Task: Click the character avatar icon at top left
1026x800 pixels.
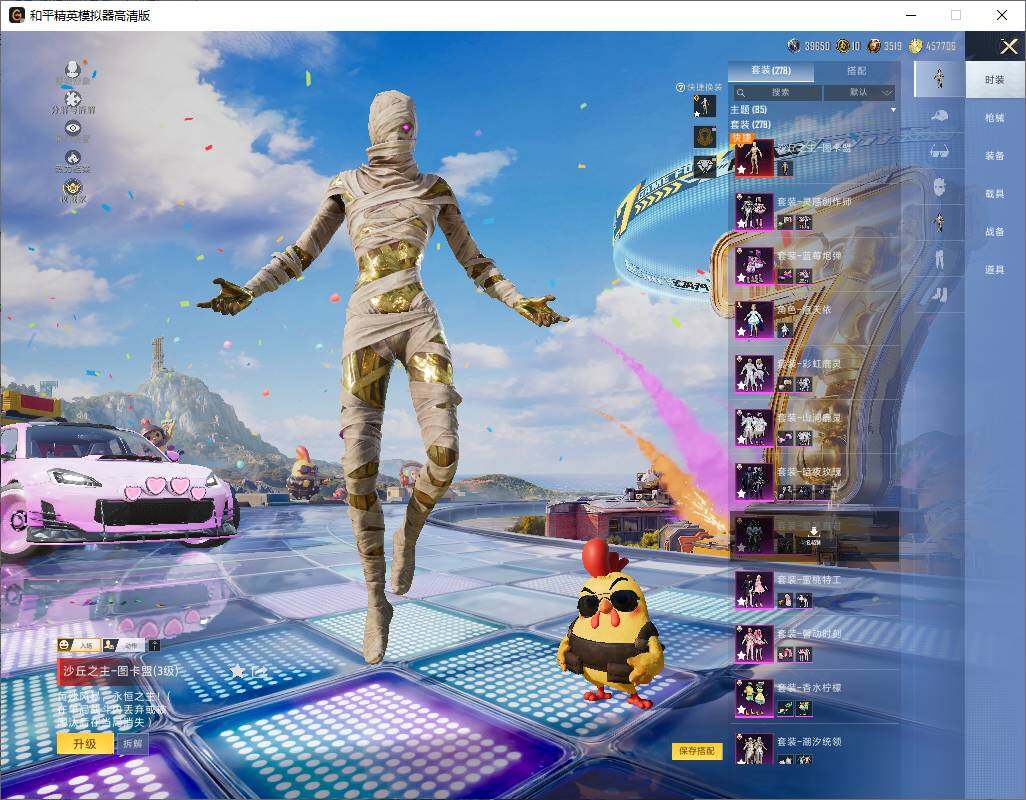Action: pyautogui.click(x=73, y=69)
